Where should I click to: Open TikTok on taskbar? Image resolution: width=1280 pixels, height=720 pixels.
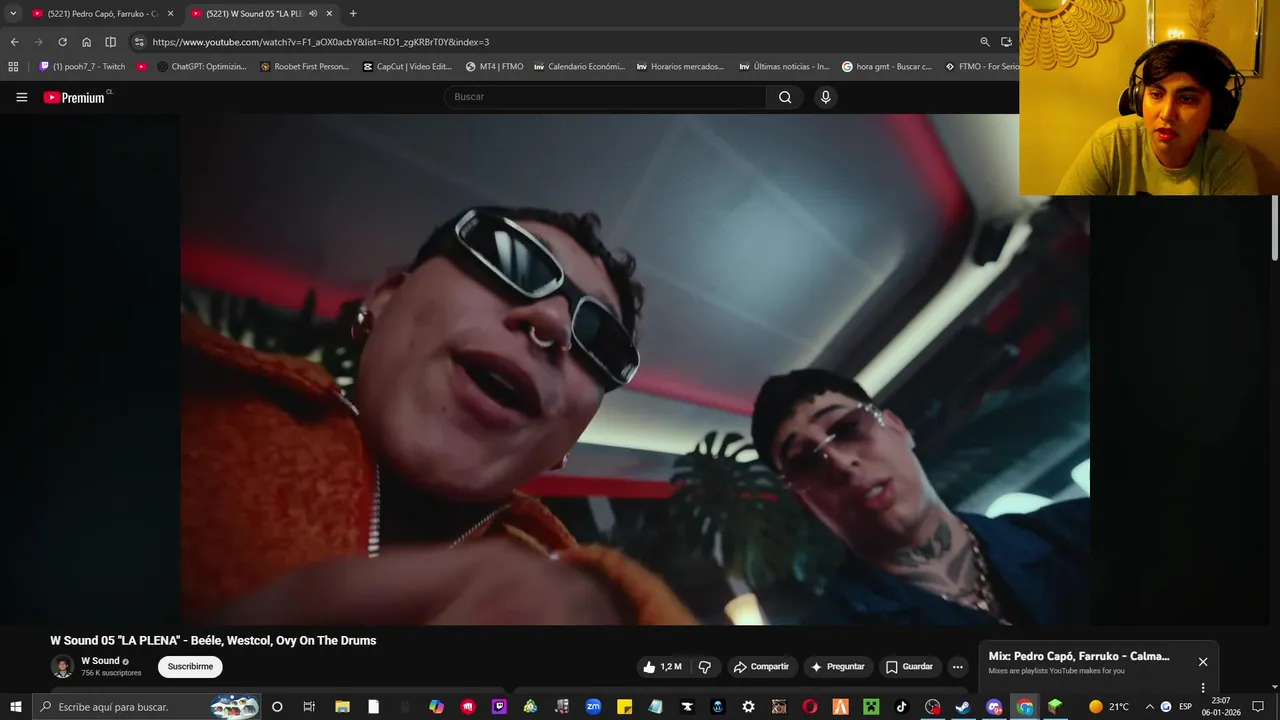tap(901, 707)
